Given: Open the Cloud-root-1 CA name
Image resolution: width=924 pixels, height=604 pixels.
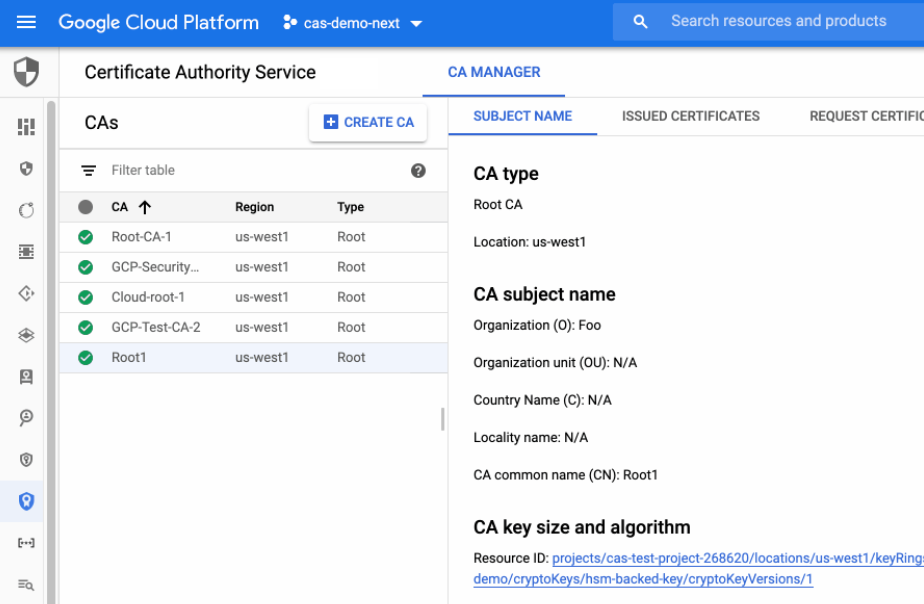Looking at the screenshot, I should [148, 297].
